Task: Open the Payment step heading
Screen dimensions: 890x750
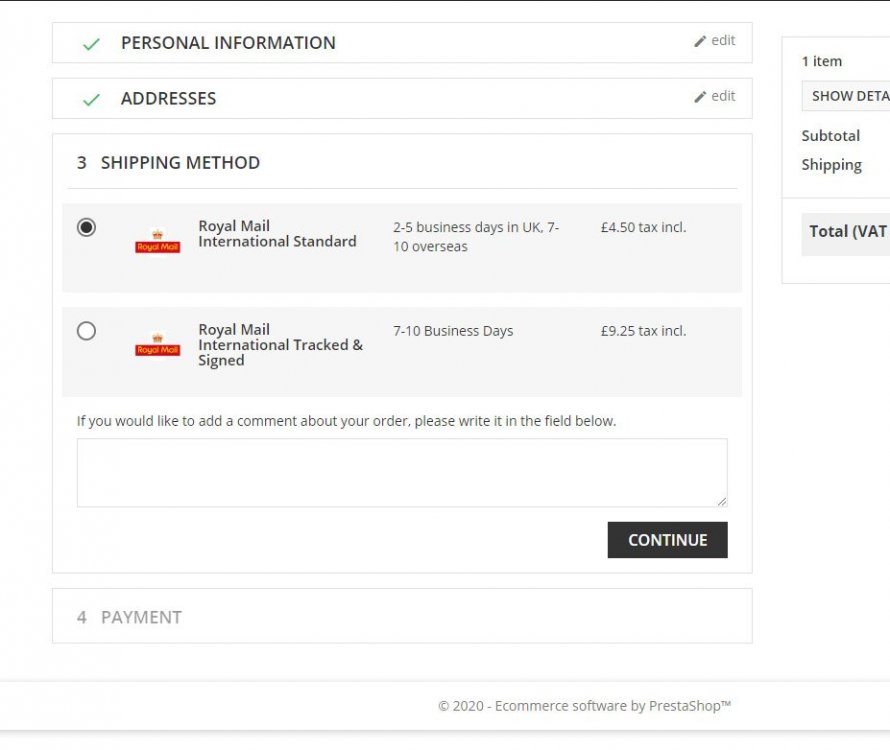Action: coord(141,617)
